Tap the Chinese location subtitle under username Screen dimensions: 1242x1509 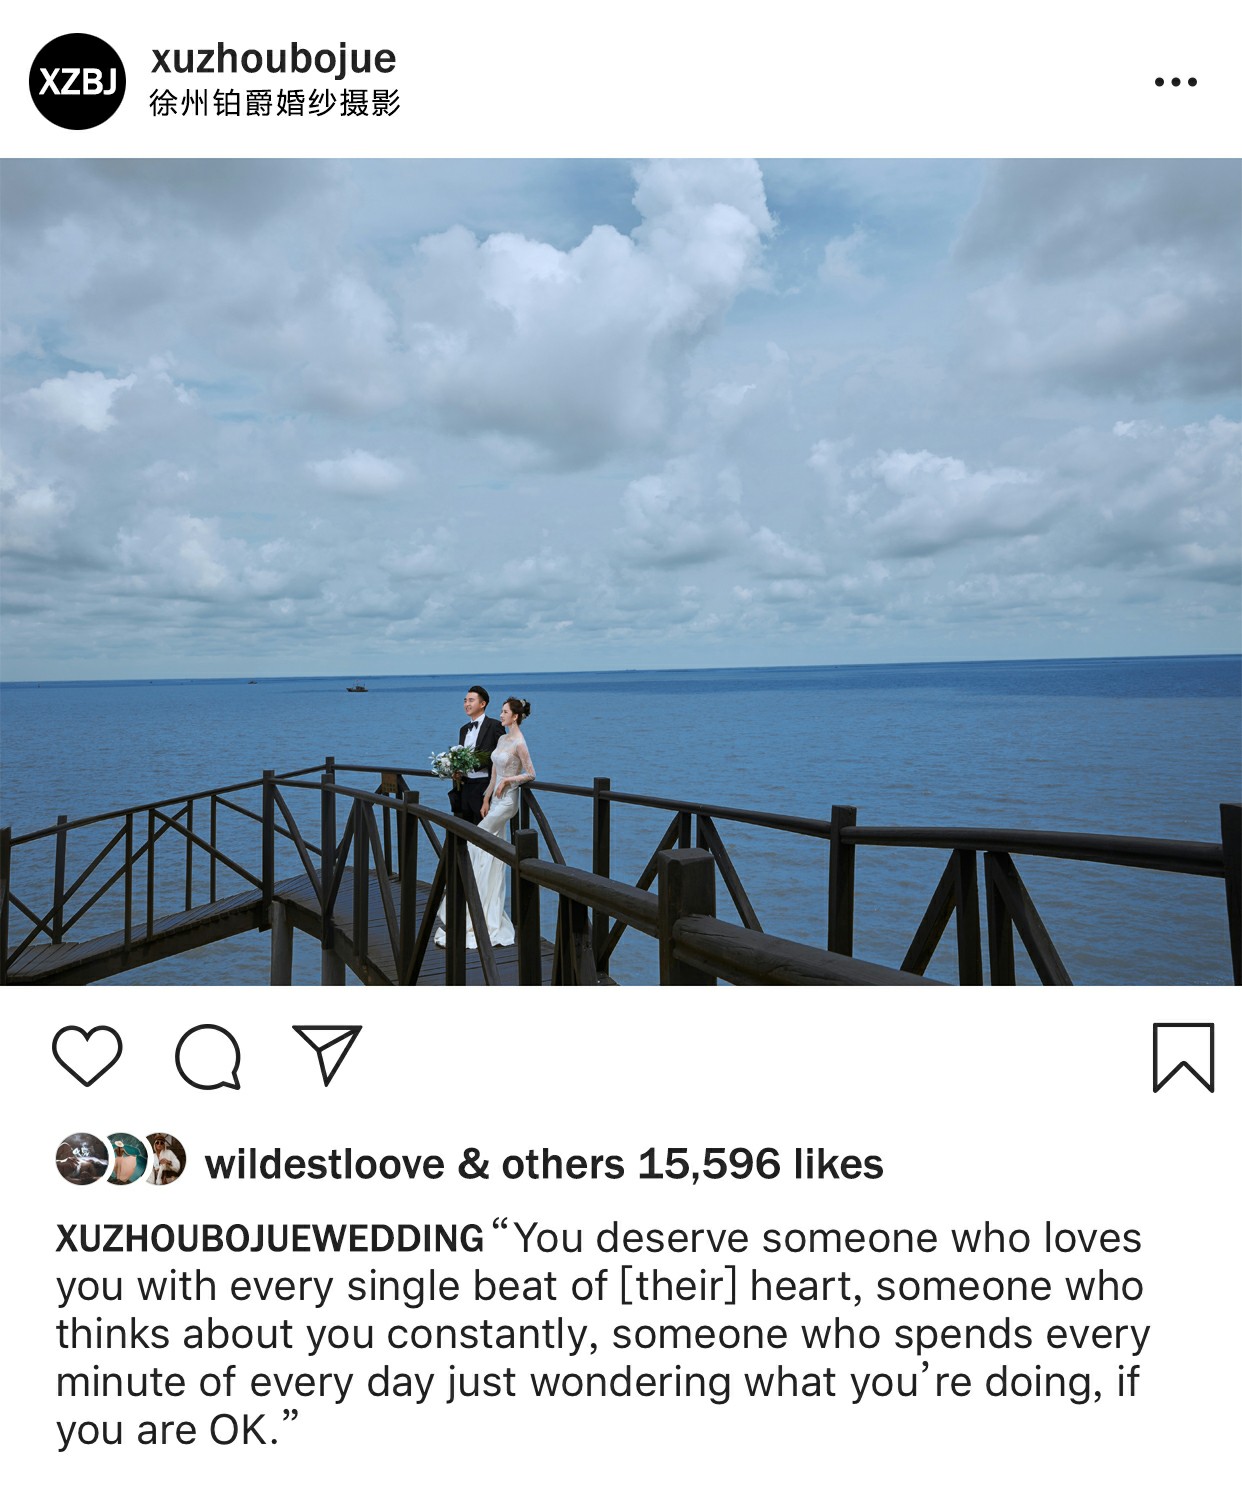coord(275,103)
